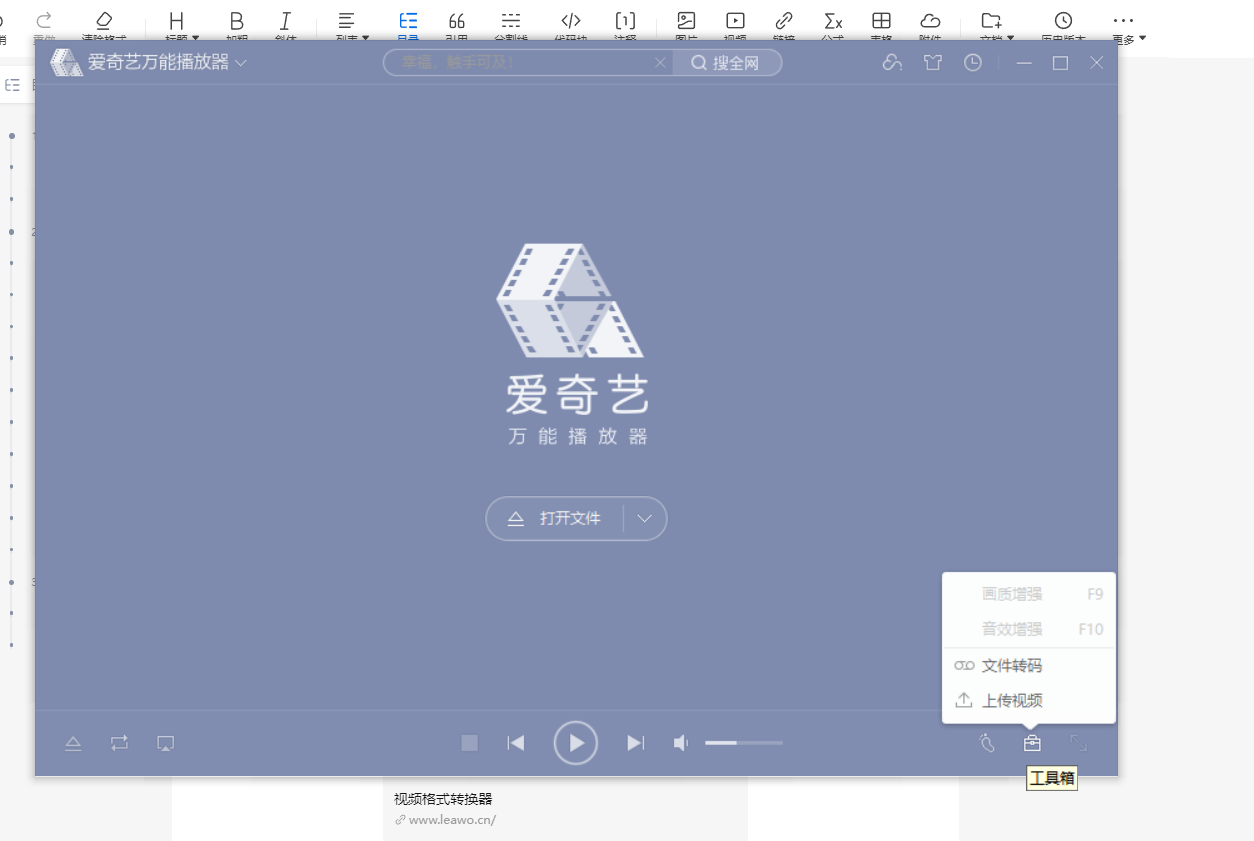Open play history clock icon in player

click(x=973, y=63)
